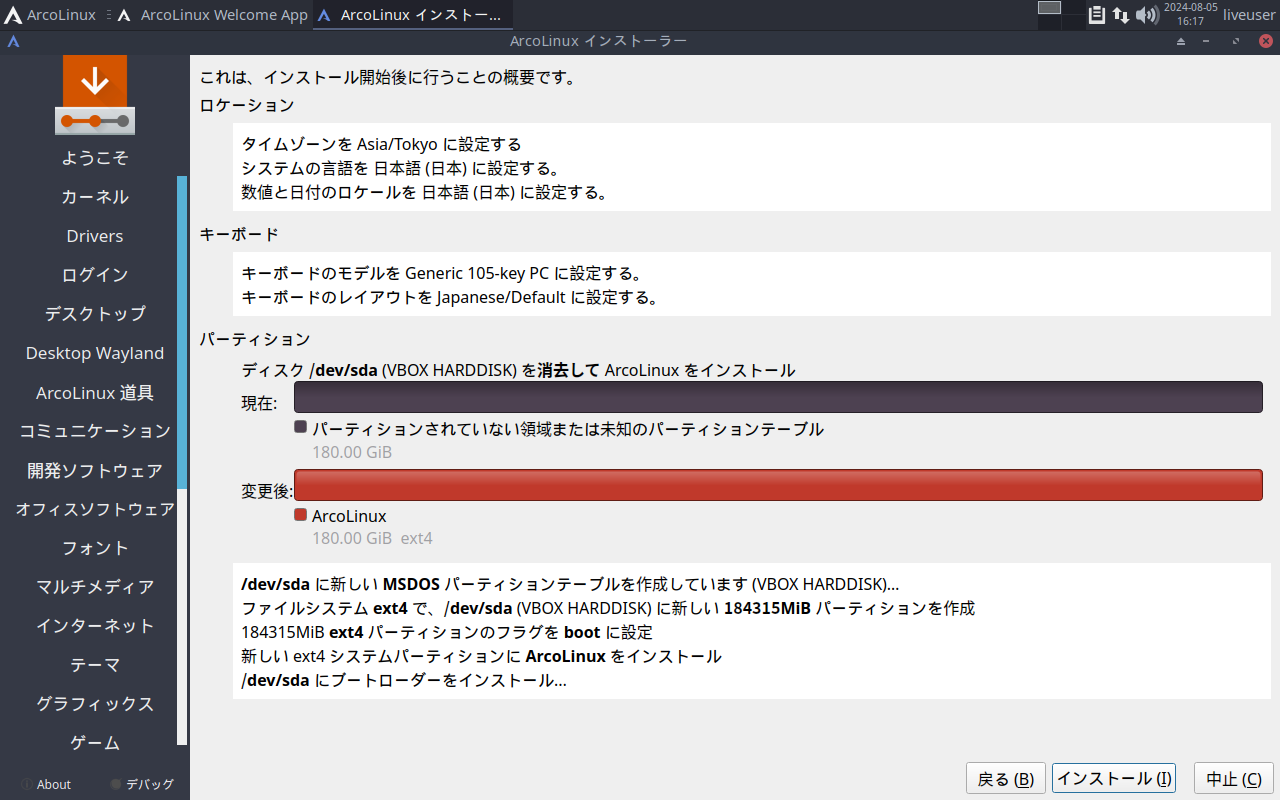Click the boot flag setting line
Screen dimensions: 1280x800
[x=447, y=632]
